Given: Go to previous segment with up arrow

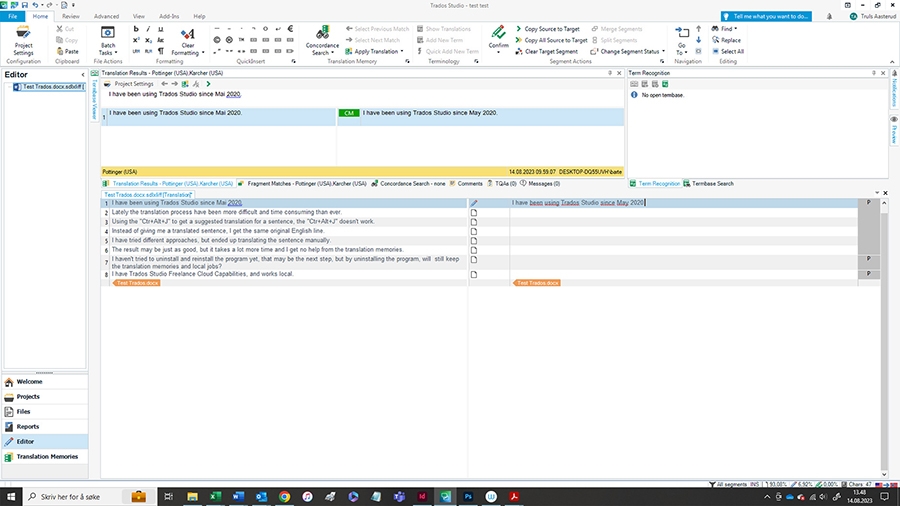Looking at the screenshot, I should click(699, 29).
